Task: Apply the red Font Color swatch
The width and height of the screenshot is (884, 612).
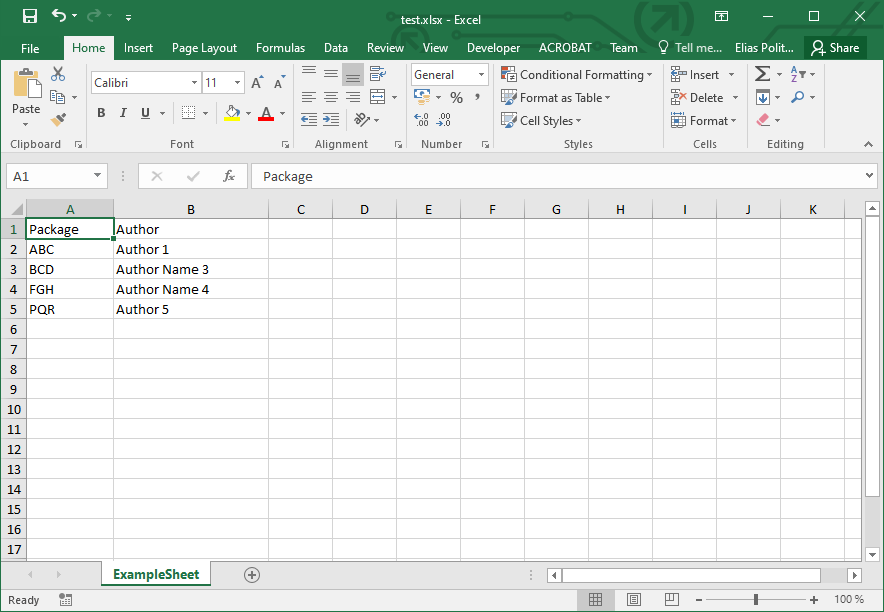Action: tap(266, 113)
